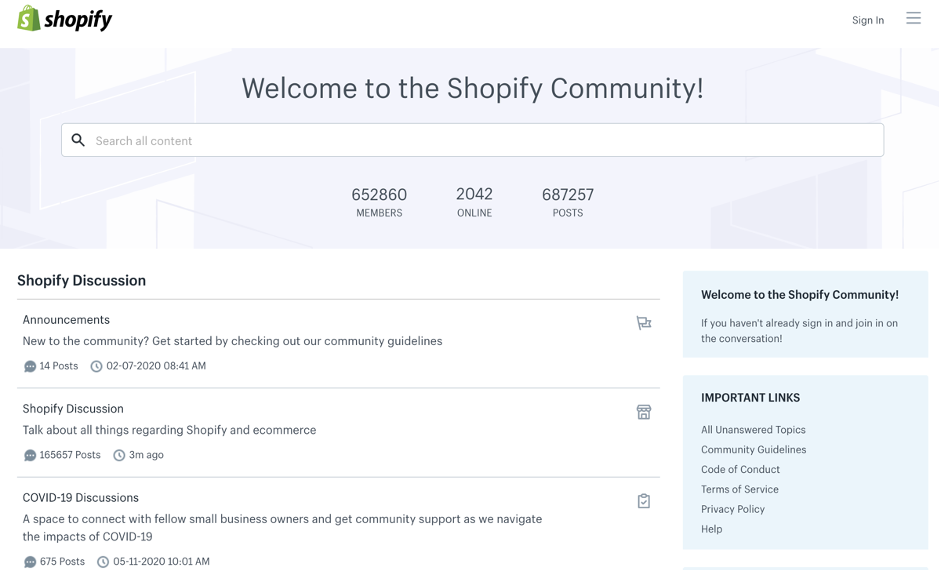Click 'A space to connect with fellow' description

tap(282, 527)
